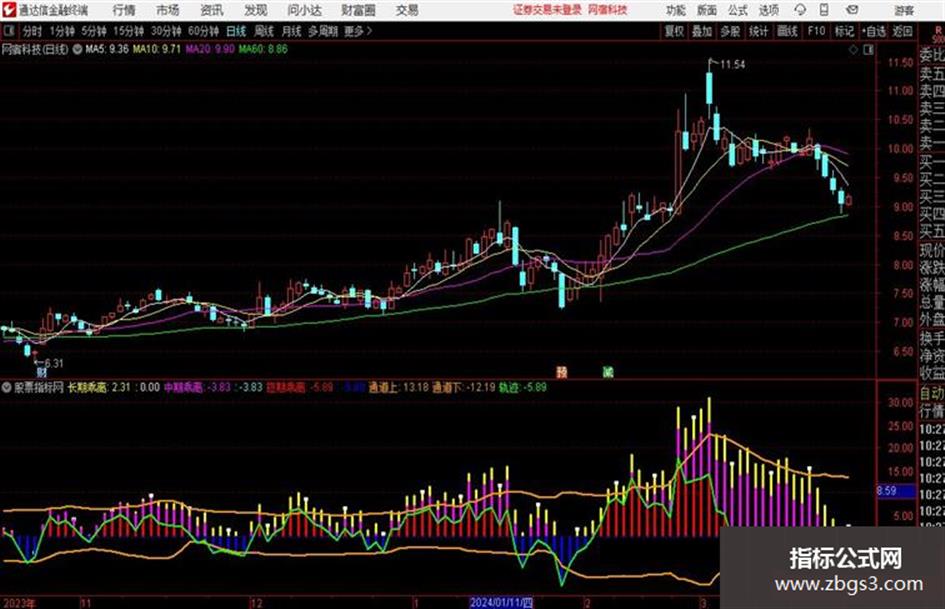Open the 交易 menu
Image resolution: width=945 pixels, height=609 pixels.
pos(407,10)
